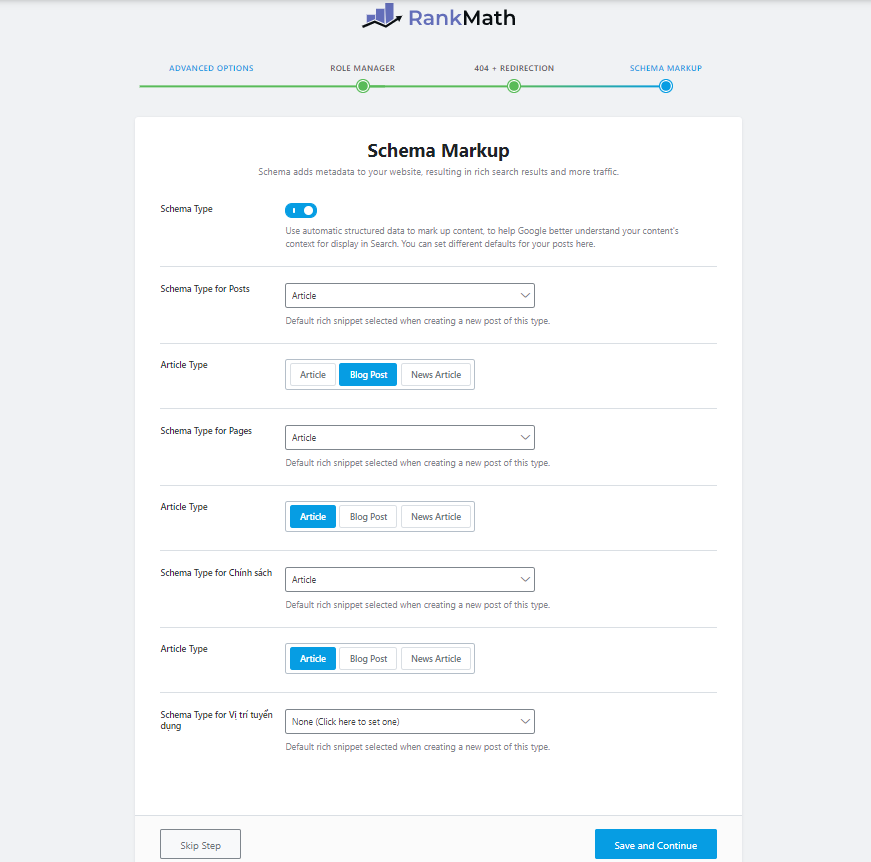The height and width of the screenshot is (862, 871).
Task: Click the RankMath logo icon
Action: [379, 15]
